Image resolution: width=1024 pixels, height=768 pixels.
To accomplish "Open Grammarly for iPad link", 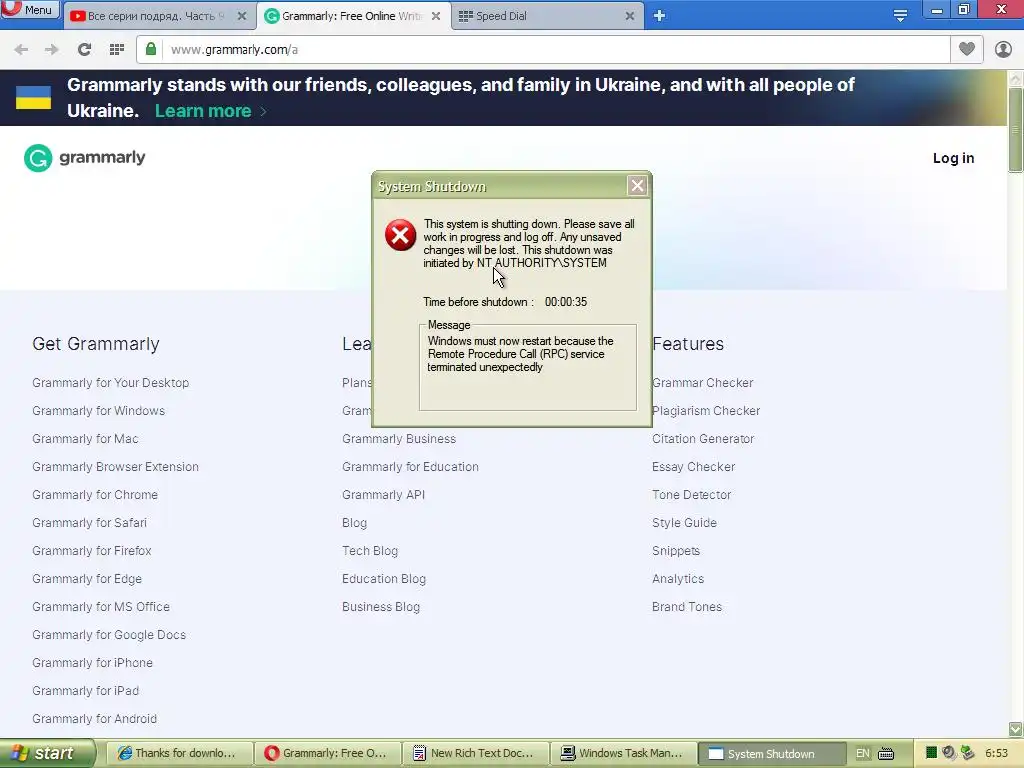I will pos(86,691).
